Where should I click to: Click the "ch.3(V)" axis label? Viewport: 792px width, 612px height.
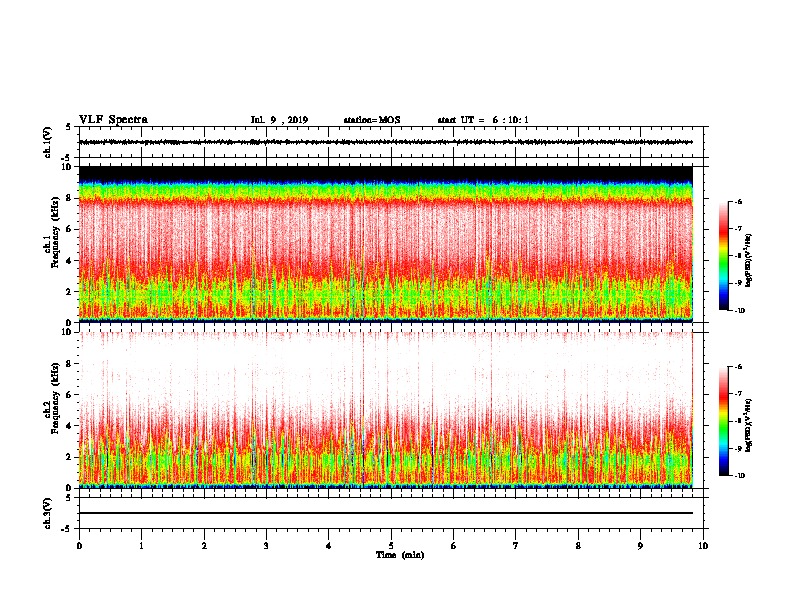click(47, 513)
